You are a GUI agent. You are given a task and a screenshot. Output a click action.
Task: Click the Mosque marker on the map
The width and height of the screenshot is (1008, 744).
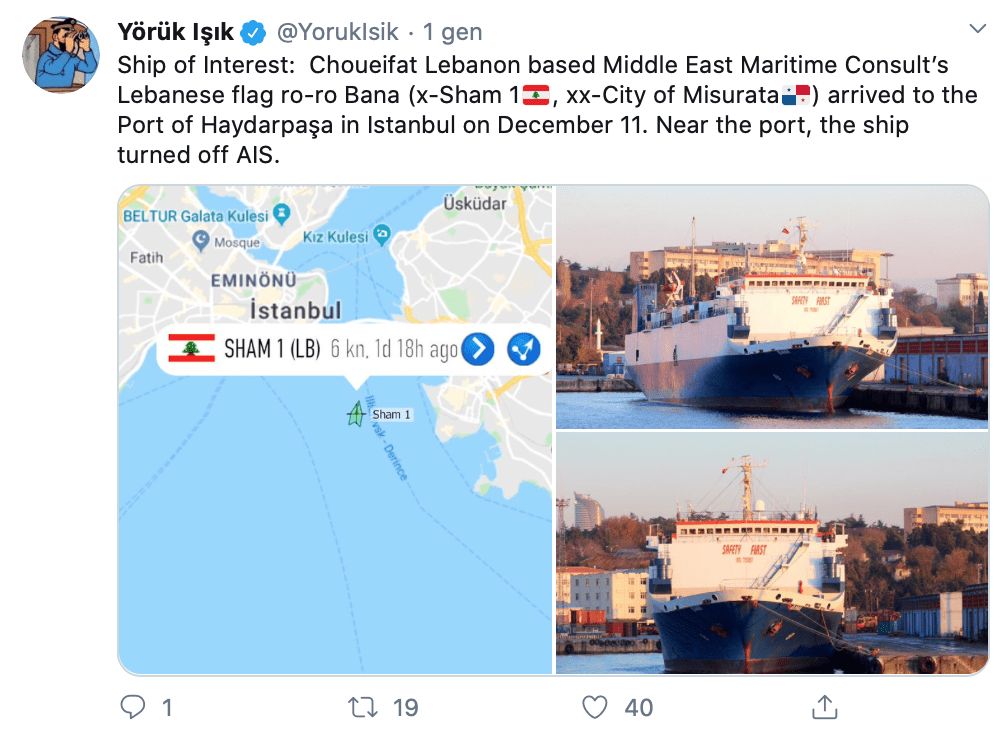(201, 240)
